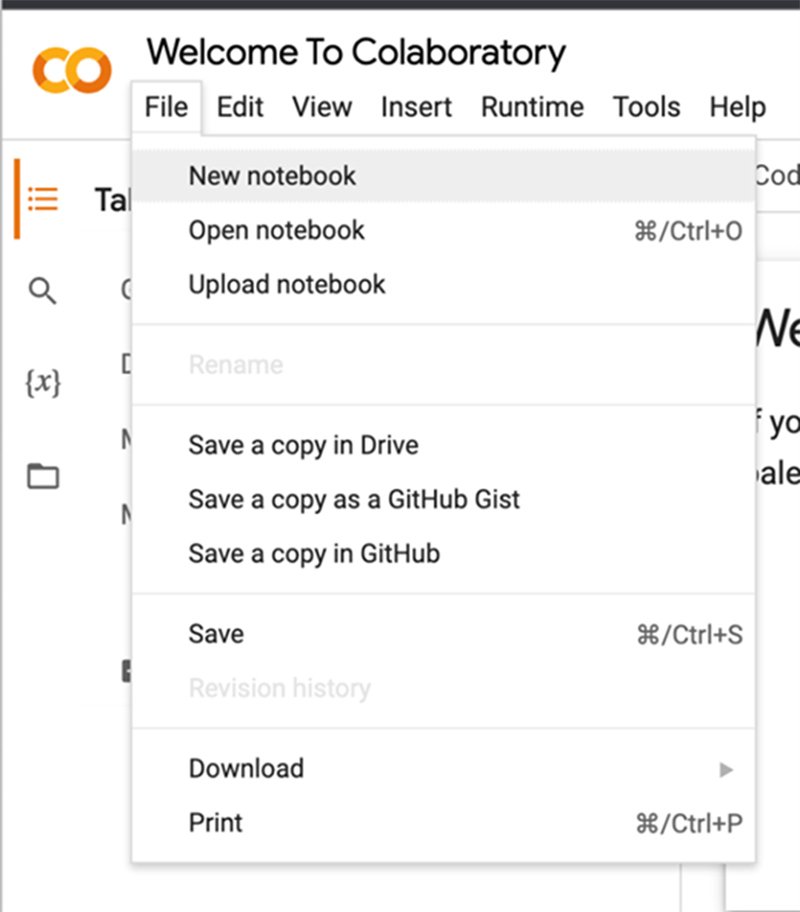The width and height of the screenshot is (800, 912).
Task: Open the Insert menu
Action: point(416,107)
